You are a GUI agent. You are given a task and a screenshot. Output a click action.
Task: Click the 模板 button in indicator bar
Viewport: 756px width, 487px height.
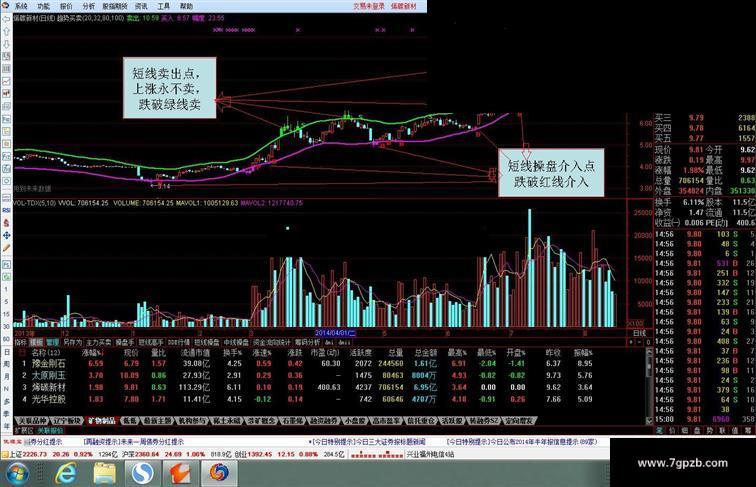[x=37, y=342]
